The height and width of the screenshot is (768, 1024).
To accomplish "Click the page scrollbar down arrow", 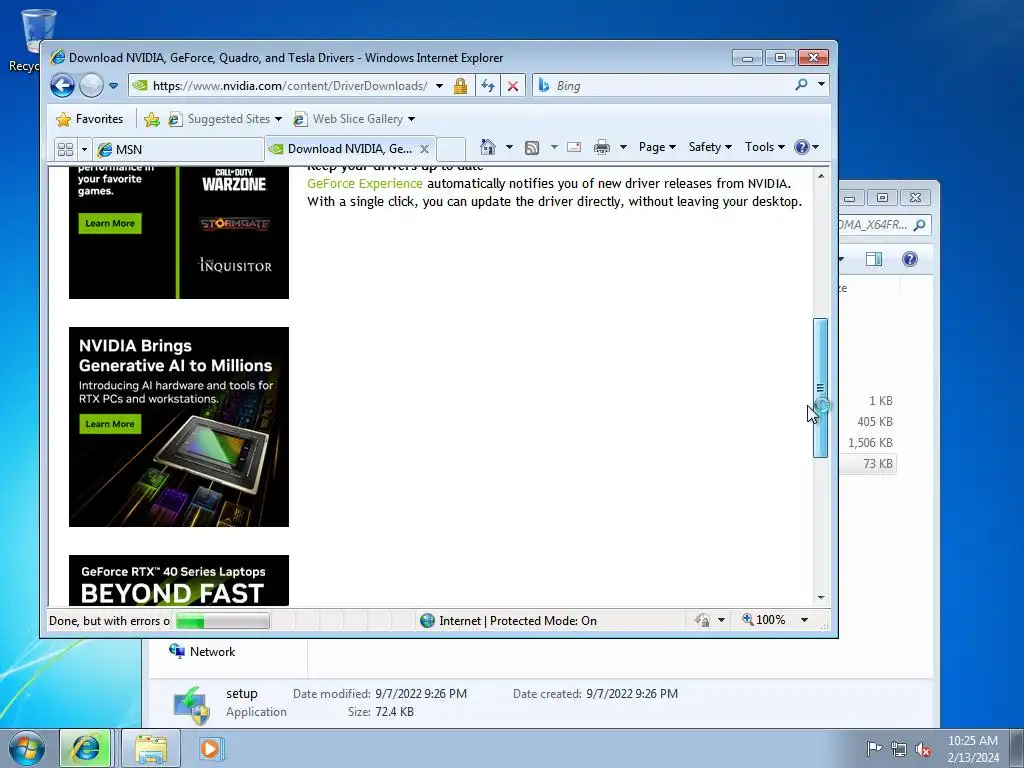I will pyautogui.click(x=821, y=598).
